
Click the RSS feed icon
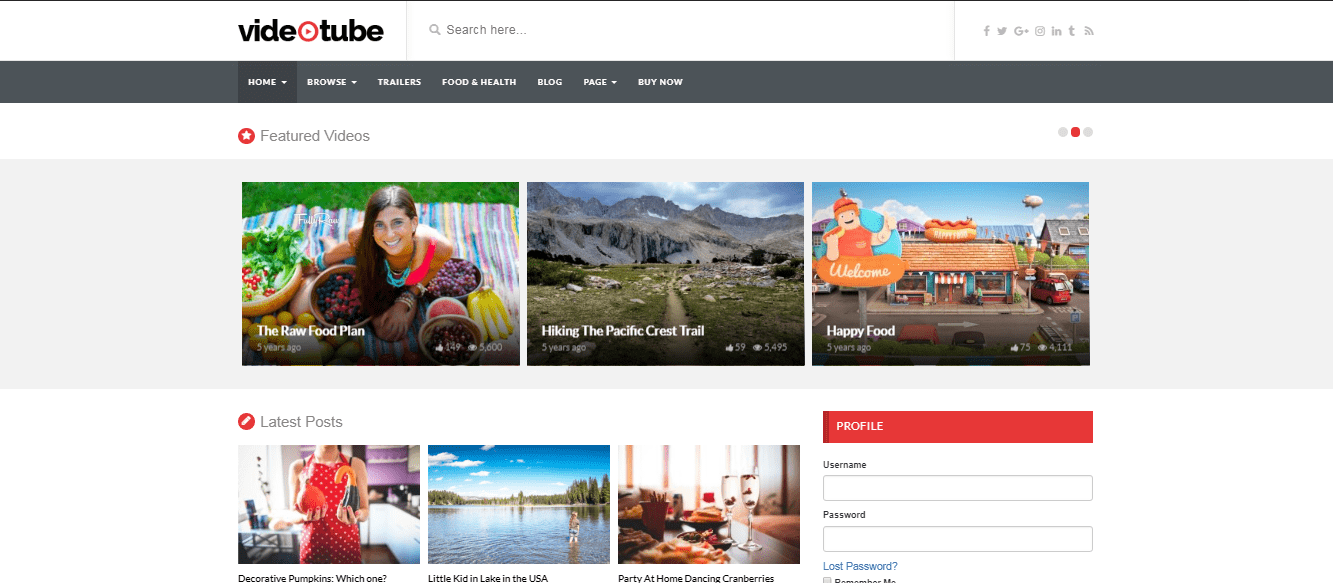pos(1089,31)
